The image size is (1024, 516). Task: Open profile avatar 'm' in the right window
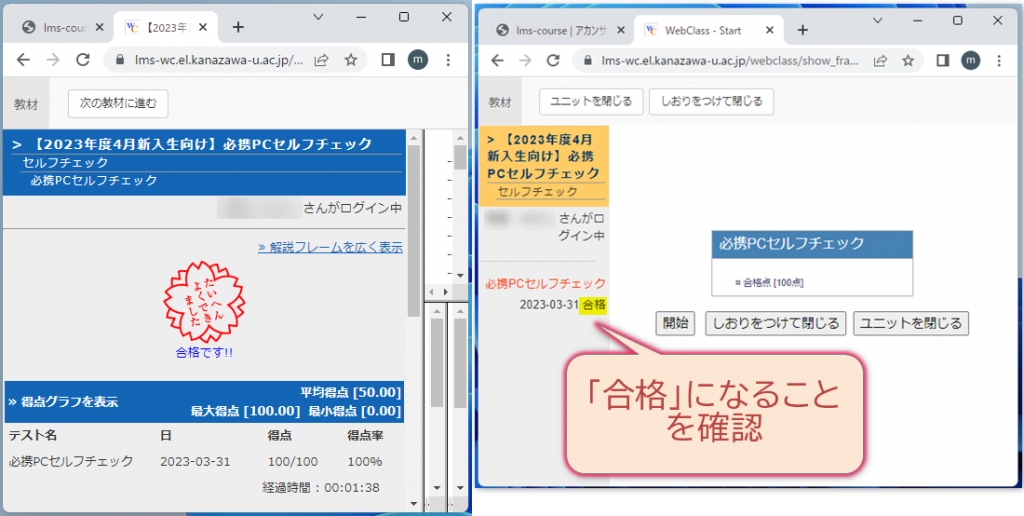pos(970,60)
